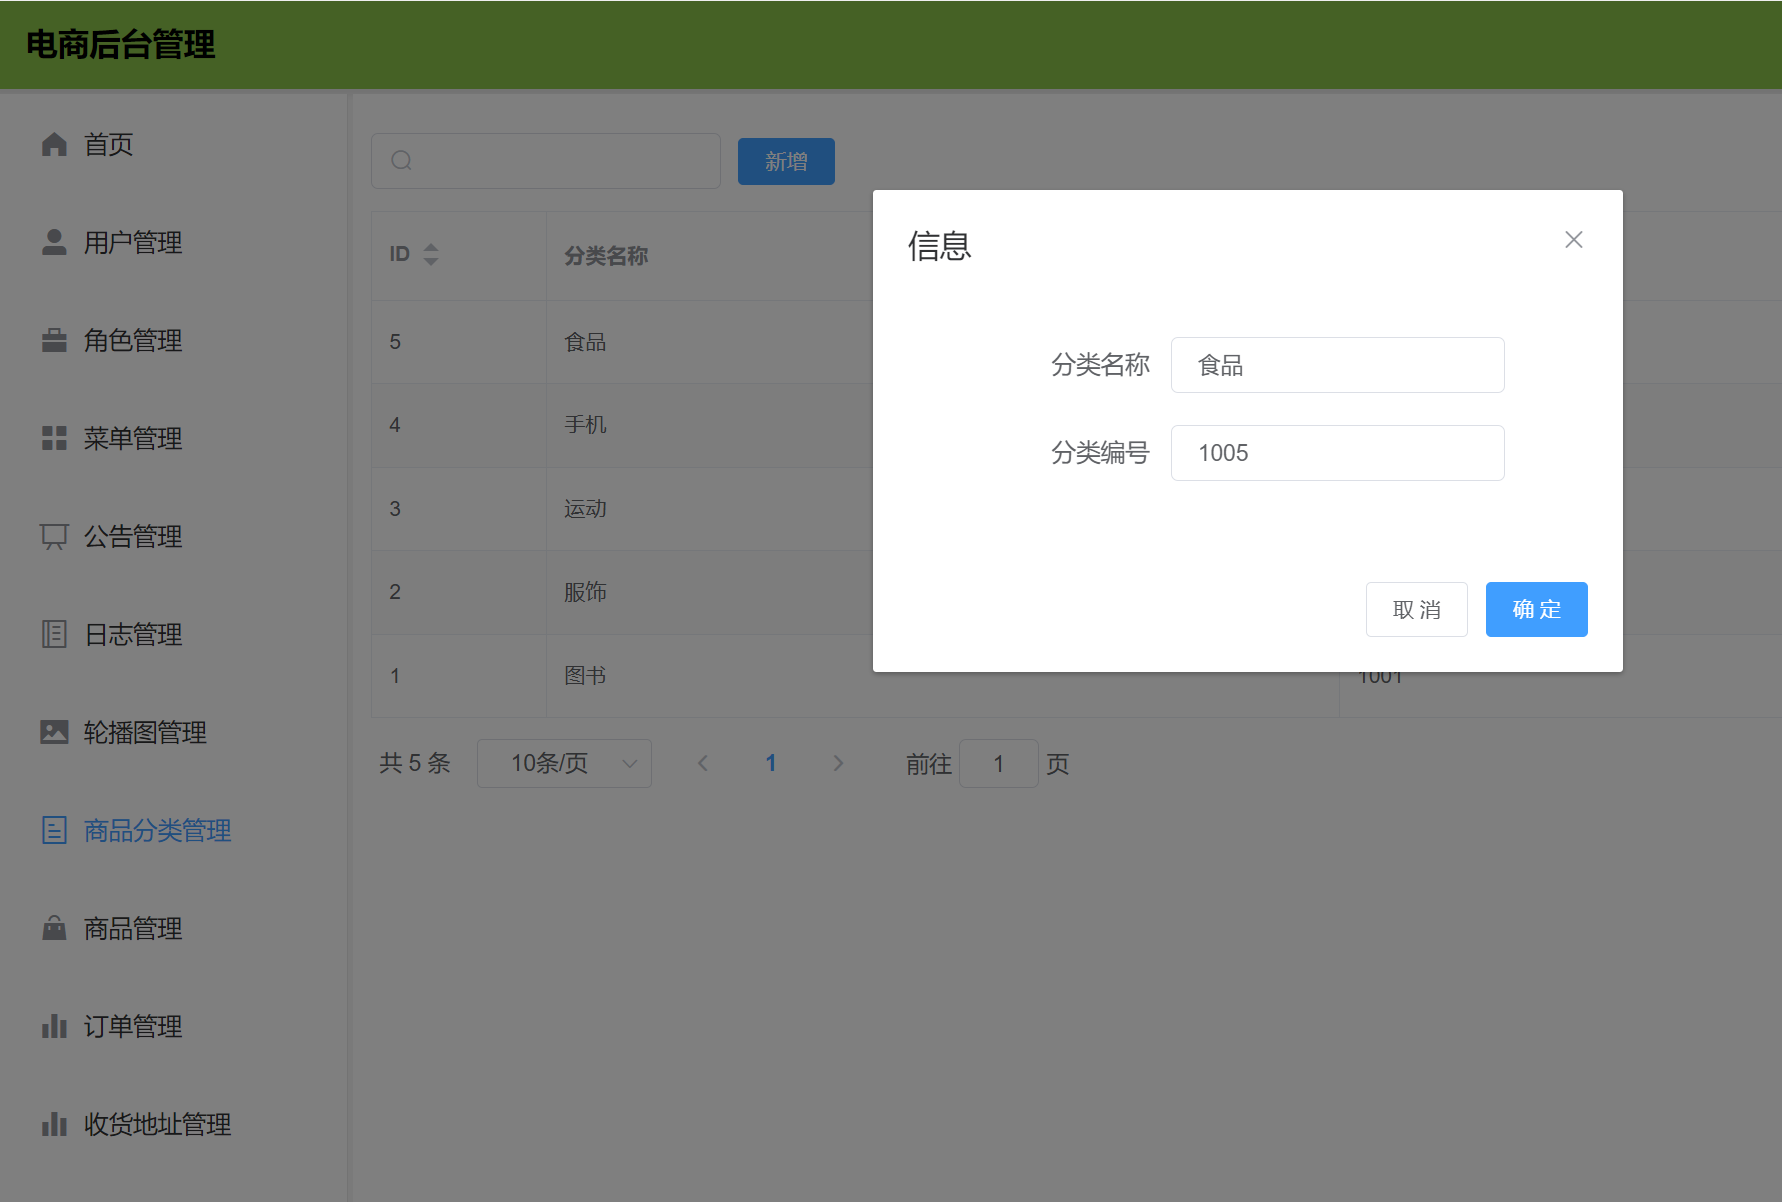Click the grid icon beside 菜单管理
The height and width of the screenshot is (1202, 1782).
(54, 438)
